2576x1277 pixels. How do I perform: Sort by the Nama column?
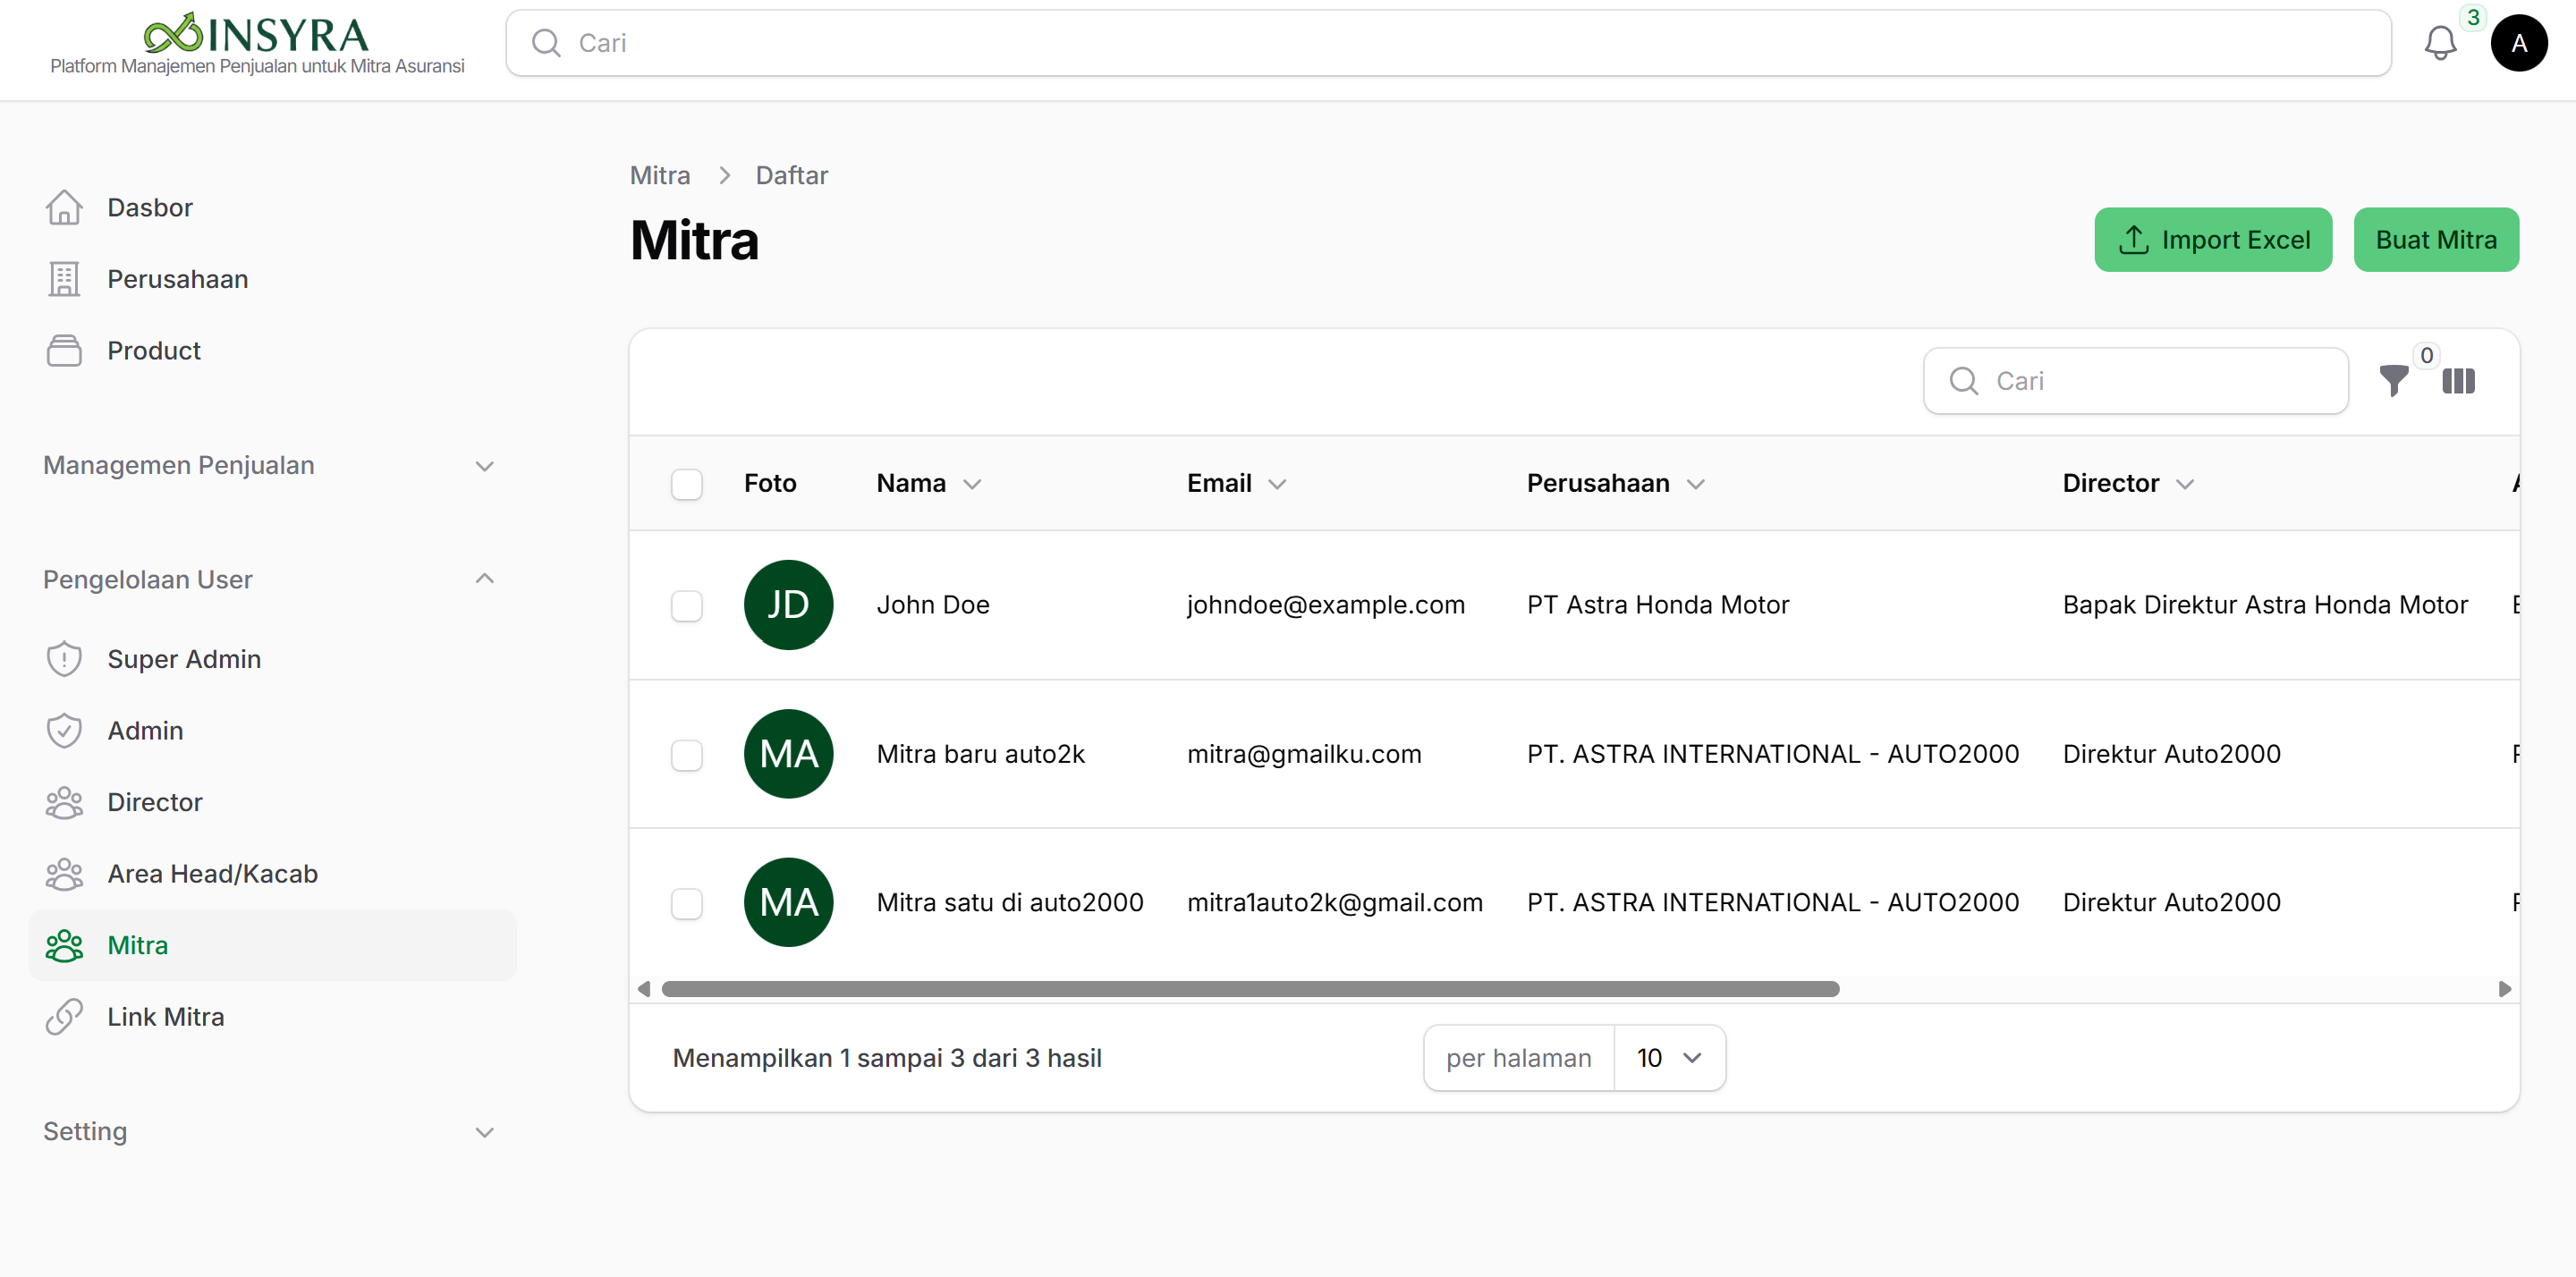point(929,484)
